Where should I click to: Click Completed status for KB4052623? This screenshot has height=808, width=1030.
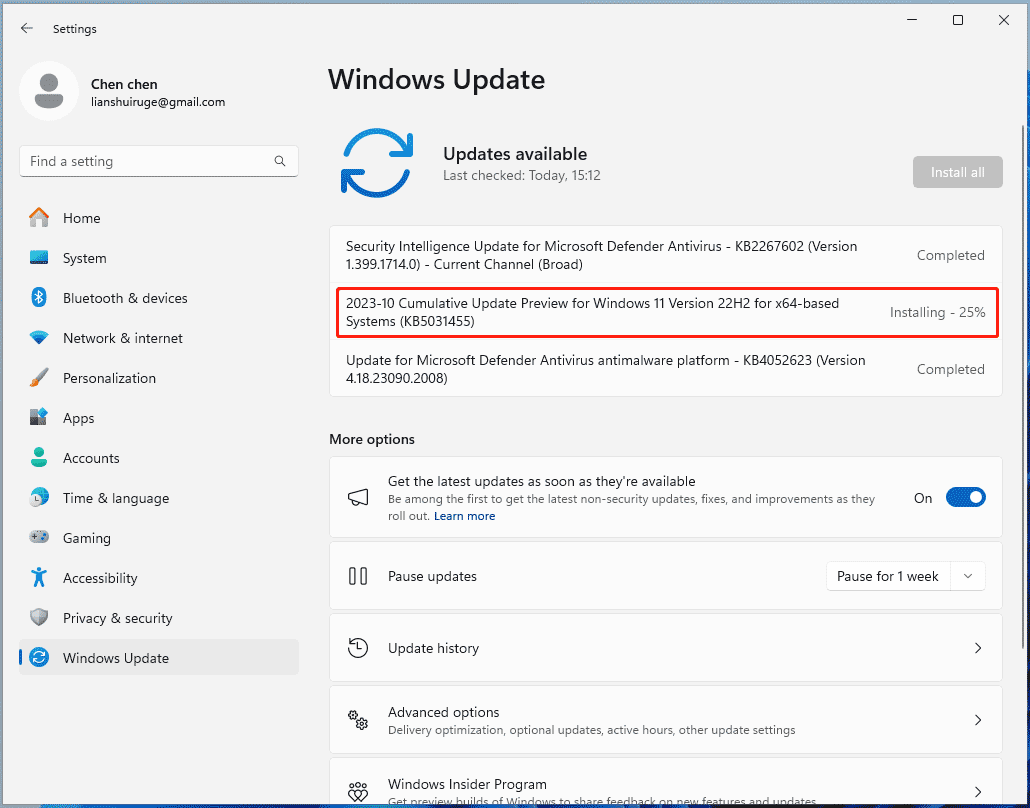(951, 370)
